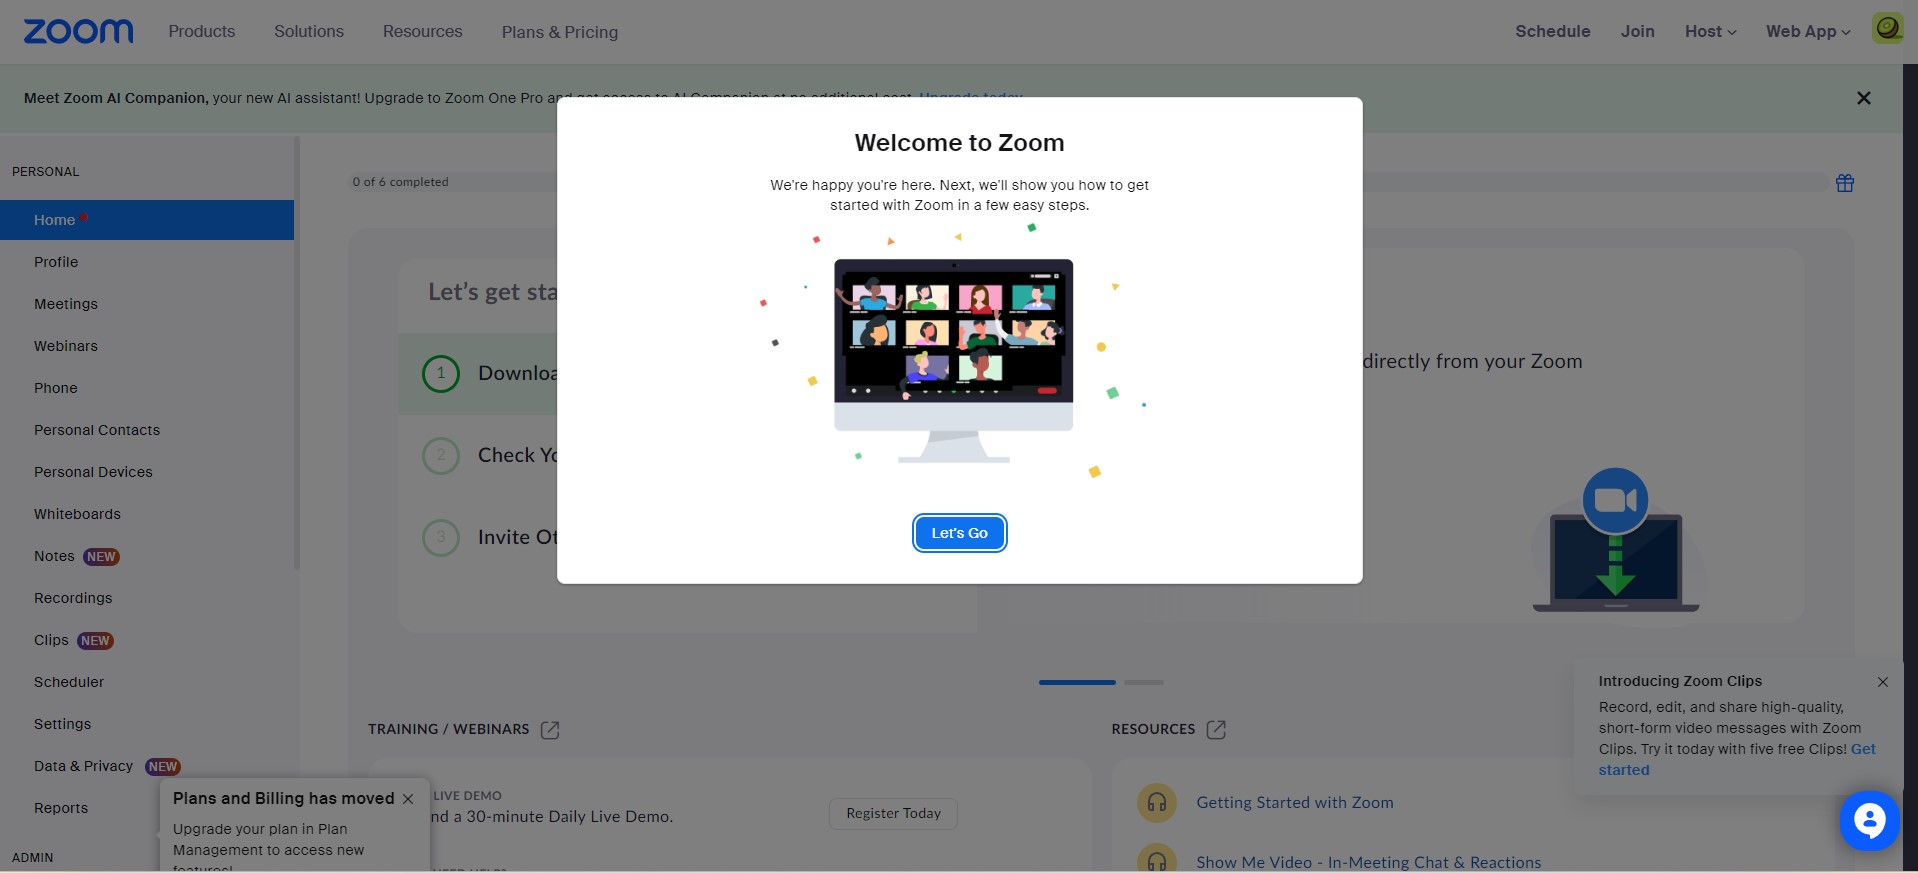This screenshot has width=1918, height=873.
Task: Open Getting Started with Zoom link
Action: pos(1295,803)
